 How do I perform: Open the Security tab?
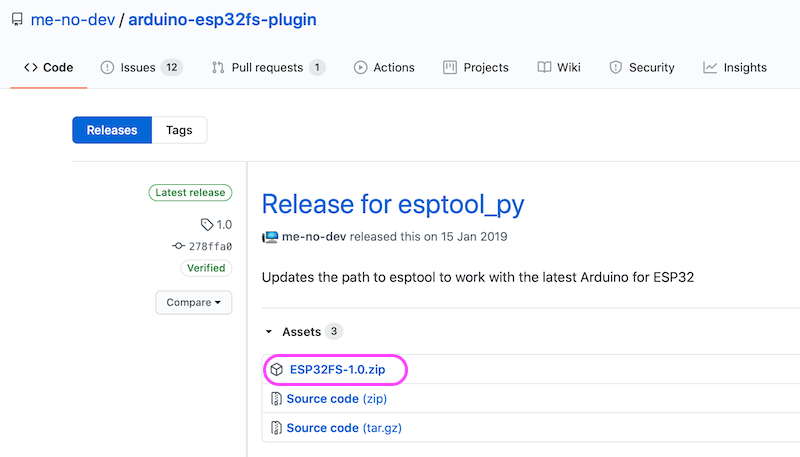coord(642,67)
